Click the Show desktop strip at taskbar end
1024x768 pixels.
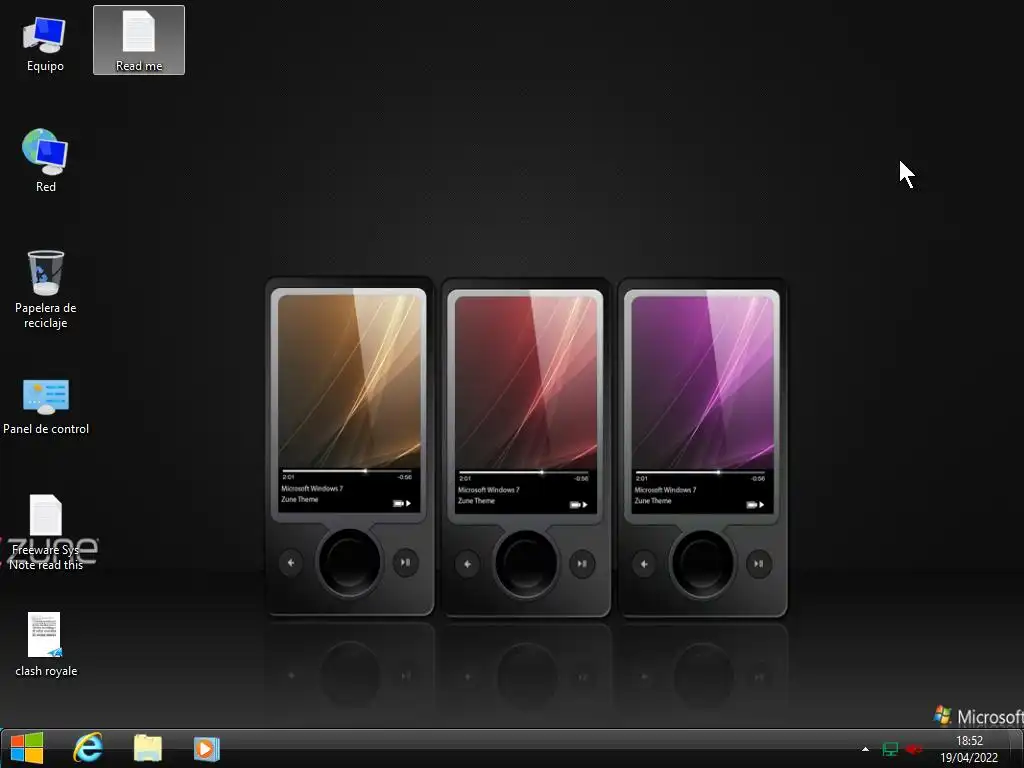click(x=1017, y=748)
